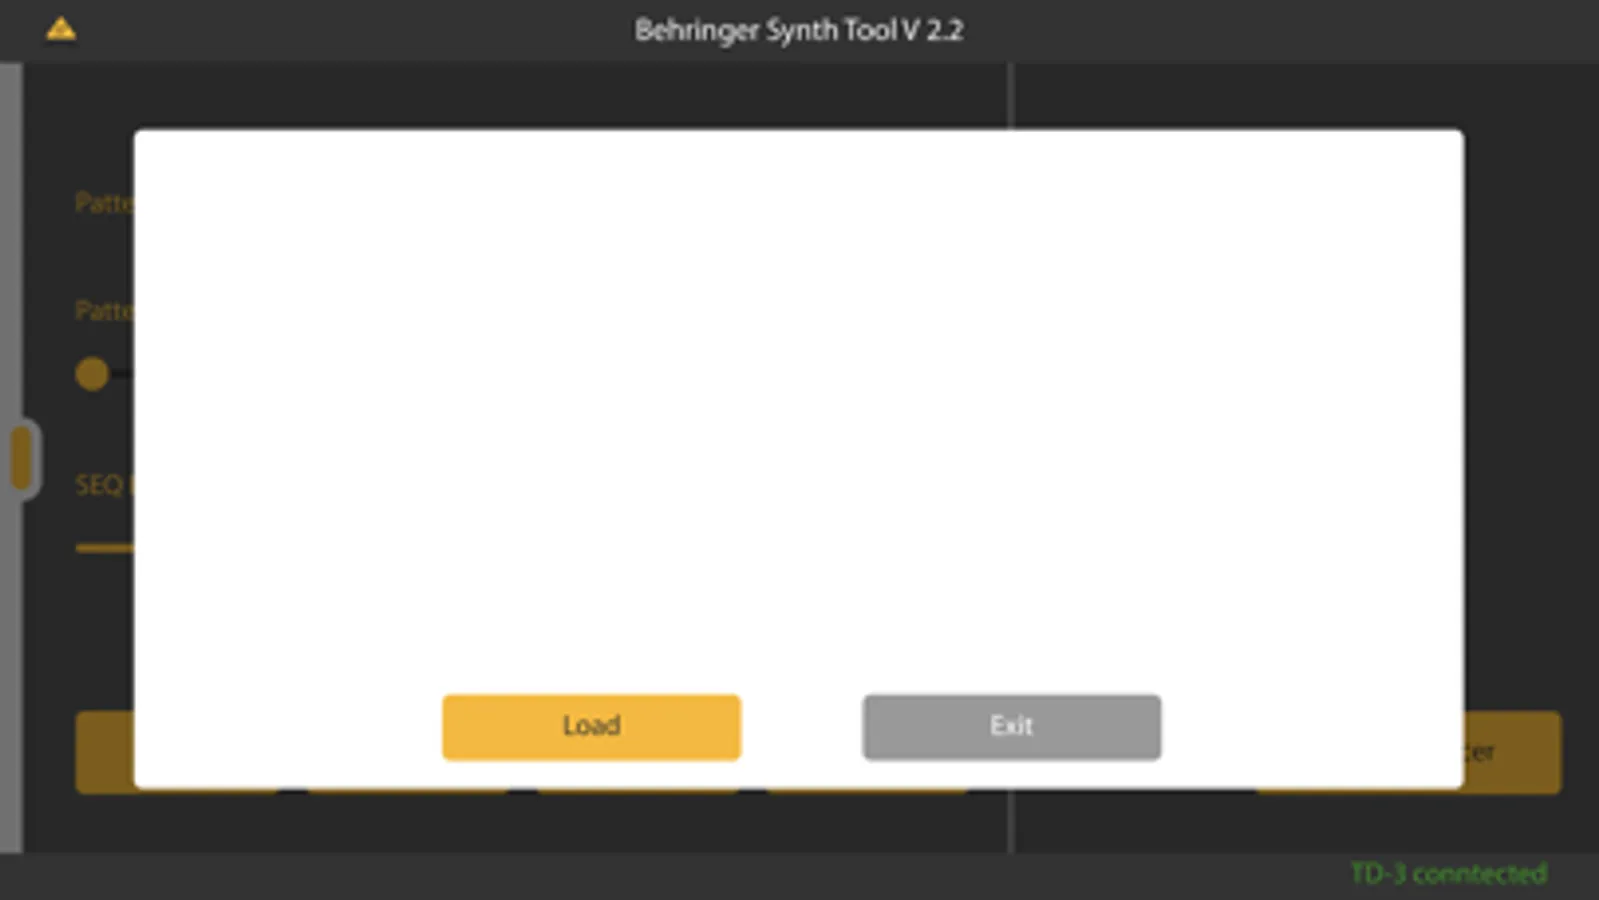
Task: Click the gray Exit button
Action: click(1011, 727)
